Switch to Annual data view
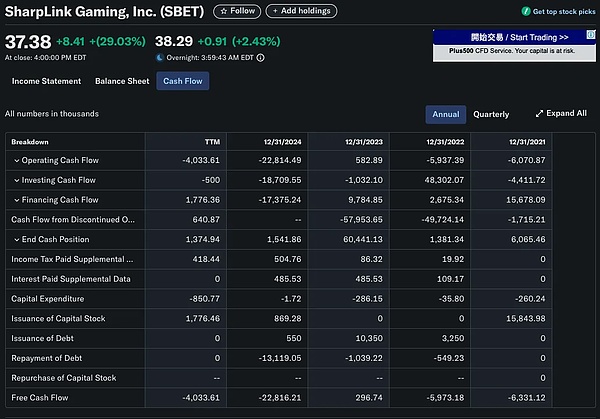Image resolution: width=600 pixels, height=419 pixels. tap(445, 114)
